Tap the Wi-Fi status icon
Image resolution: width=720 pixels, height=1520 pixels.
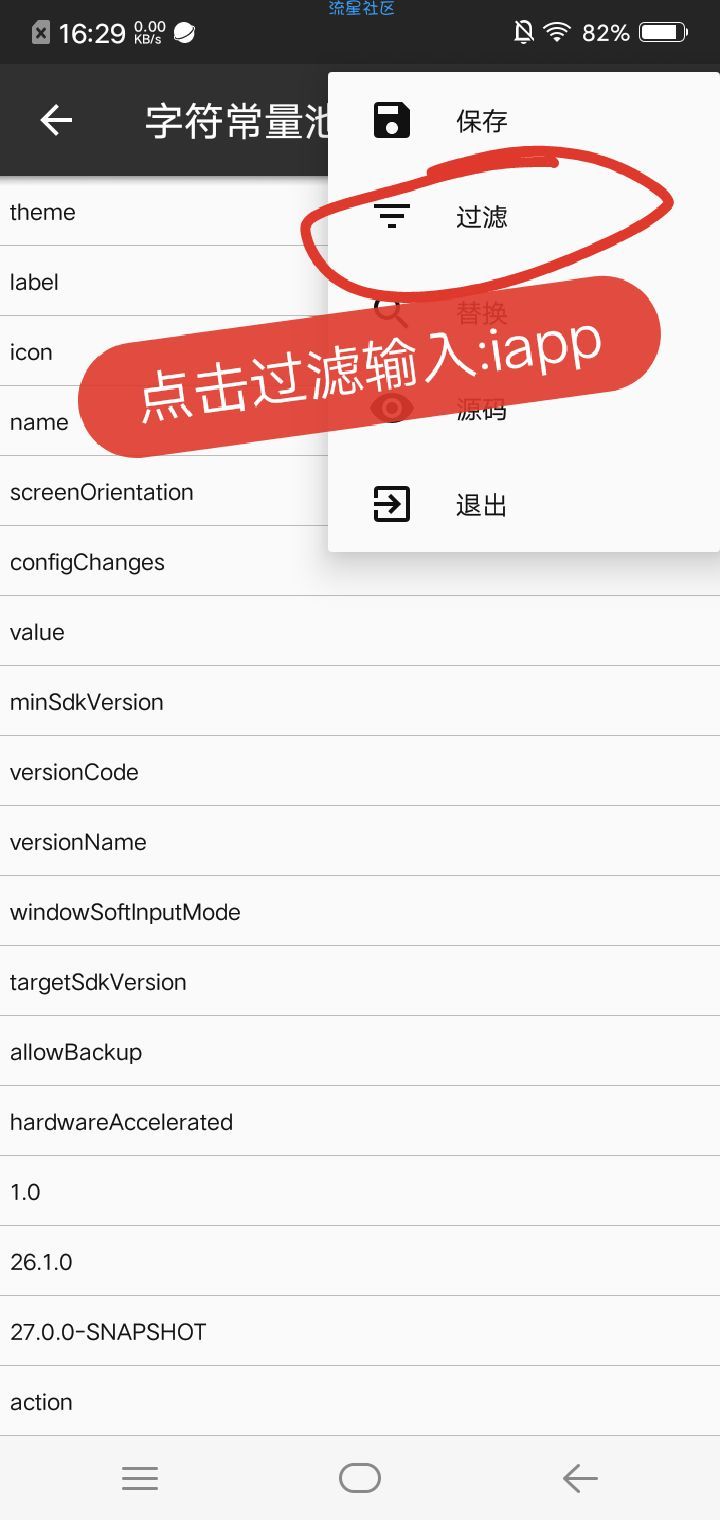pos(556,33)
